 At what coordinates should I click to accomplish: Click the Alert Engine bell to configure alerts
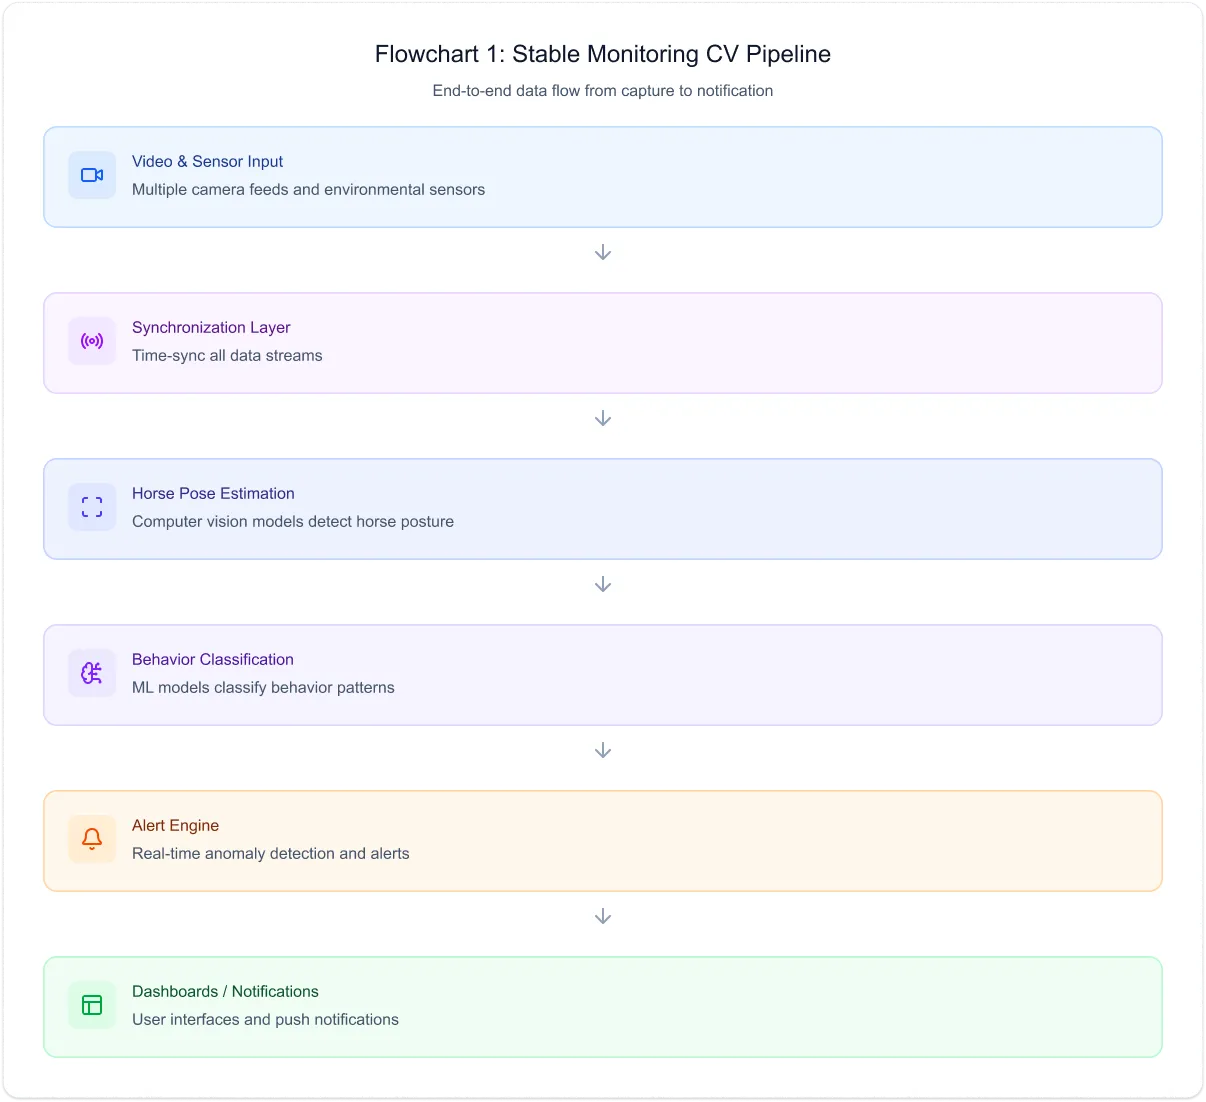pos(91,838)
